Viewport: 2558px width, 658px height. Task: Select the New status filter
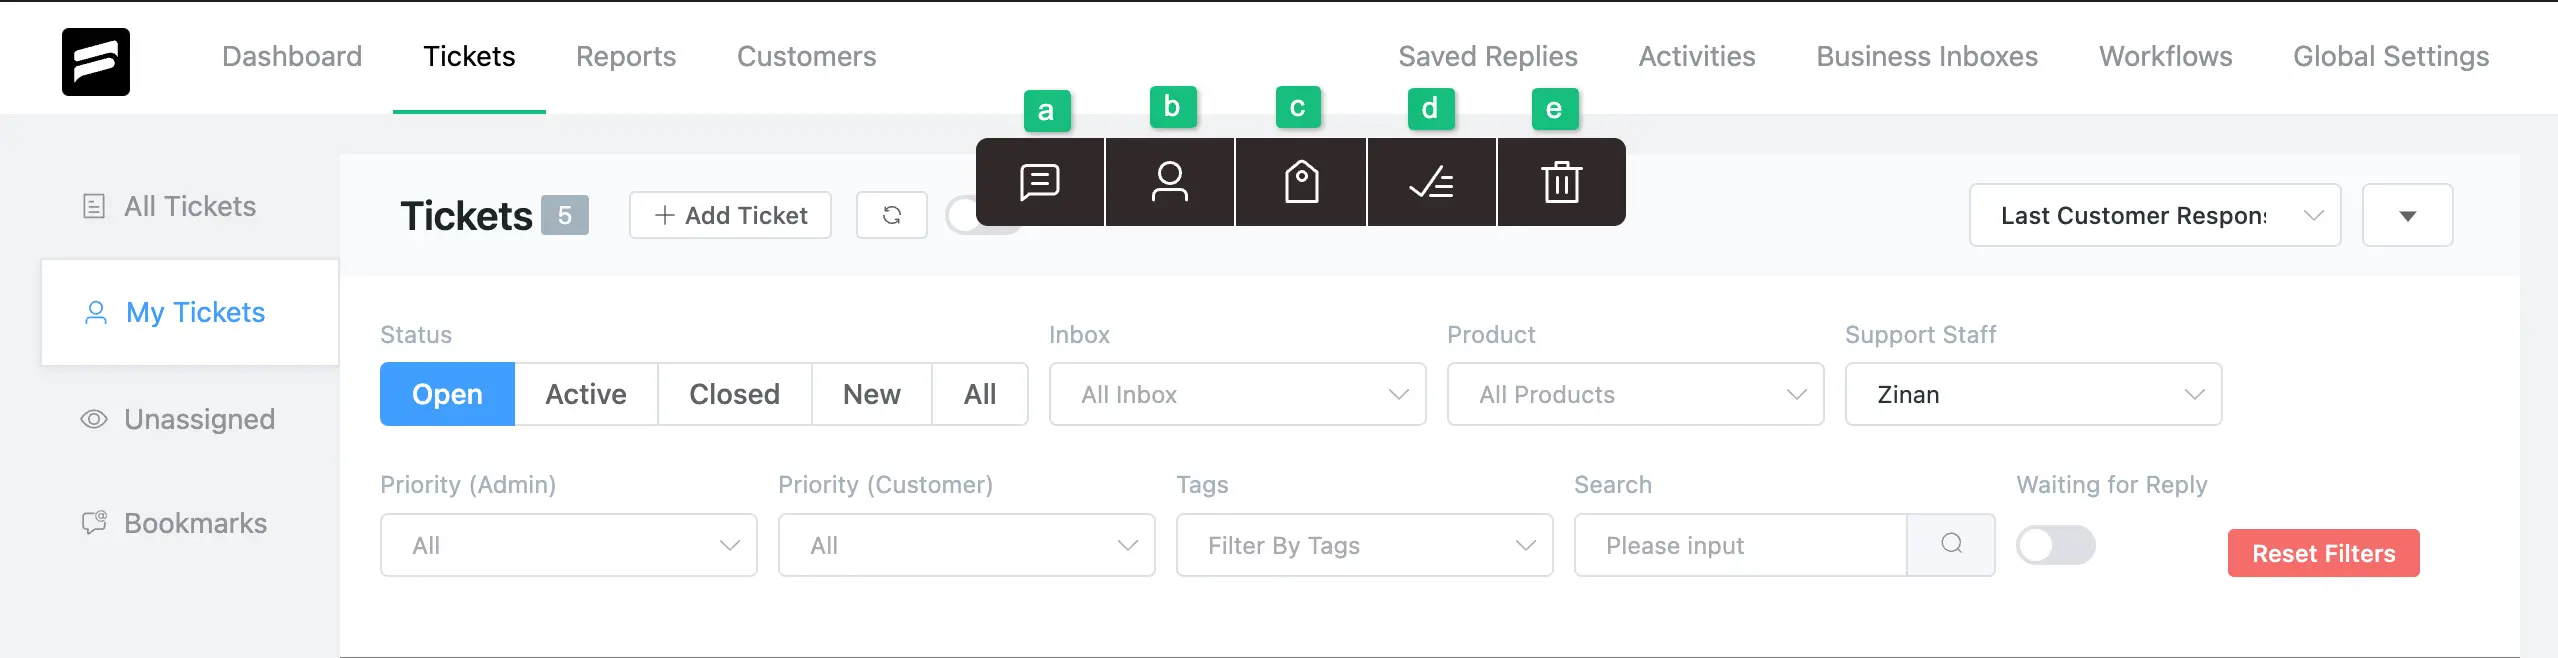pos(872,394)
